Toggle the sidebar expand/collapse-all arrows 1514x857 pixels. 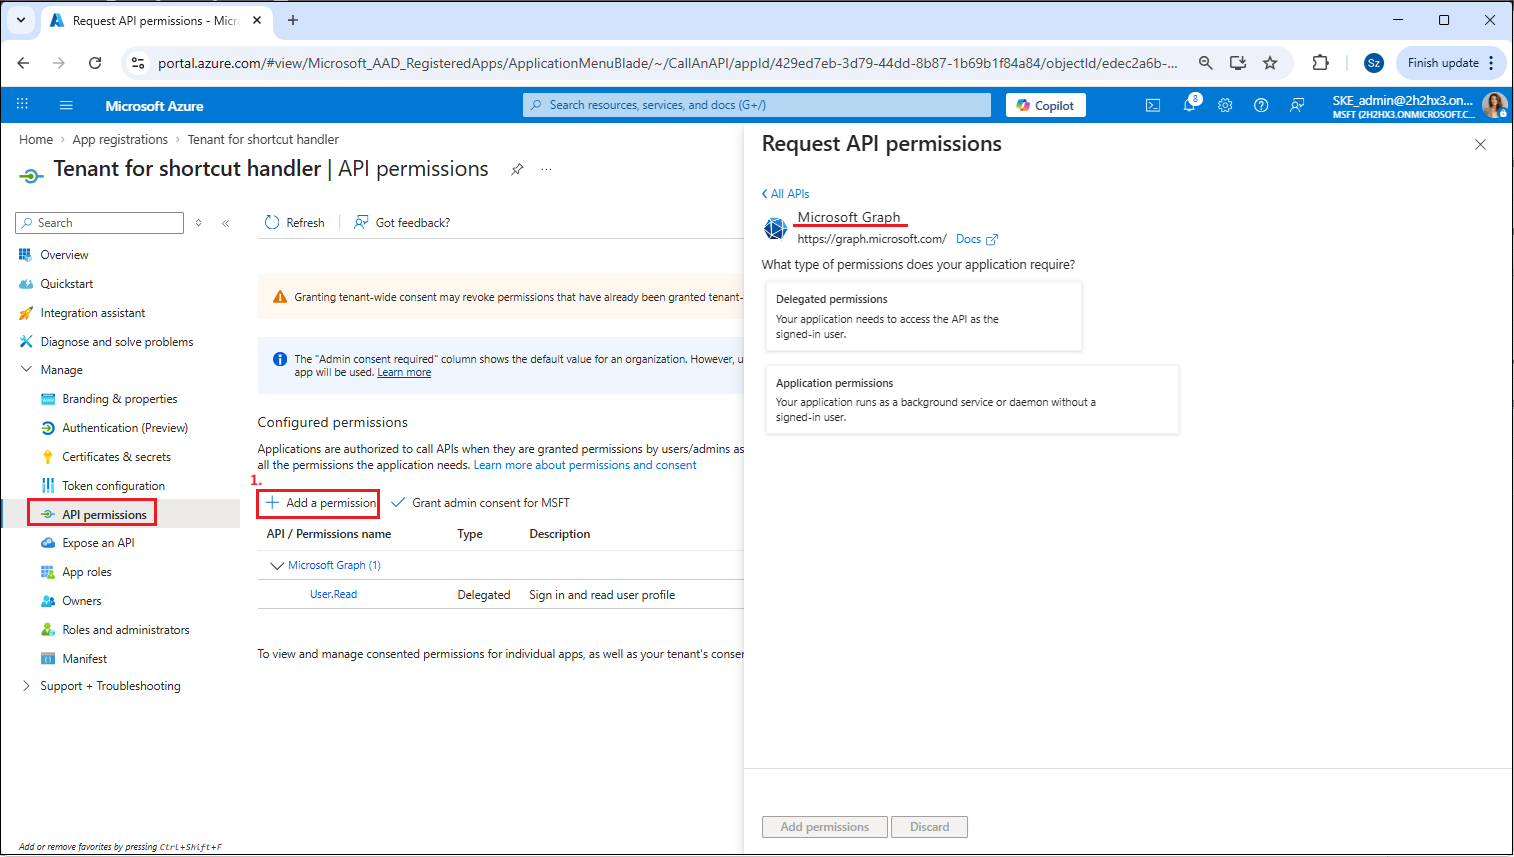point(199,223)
